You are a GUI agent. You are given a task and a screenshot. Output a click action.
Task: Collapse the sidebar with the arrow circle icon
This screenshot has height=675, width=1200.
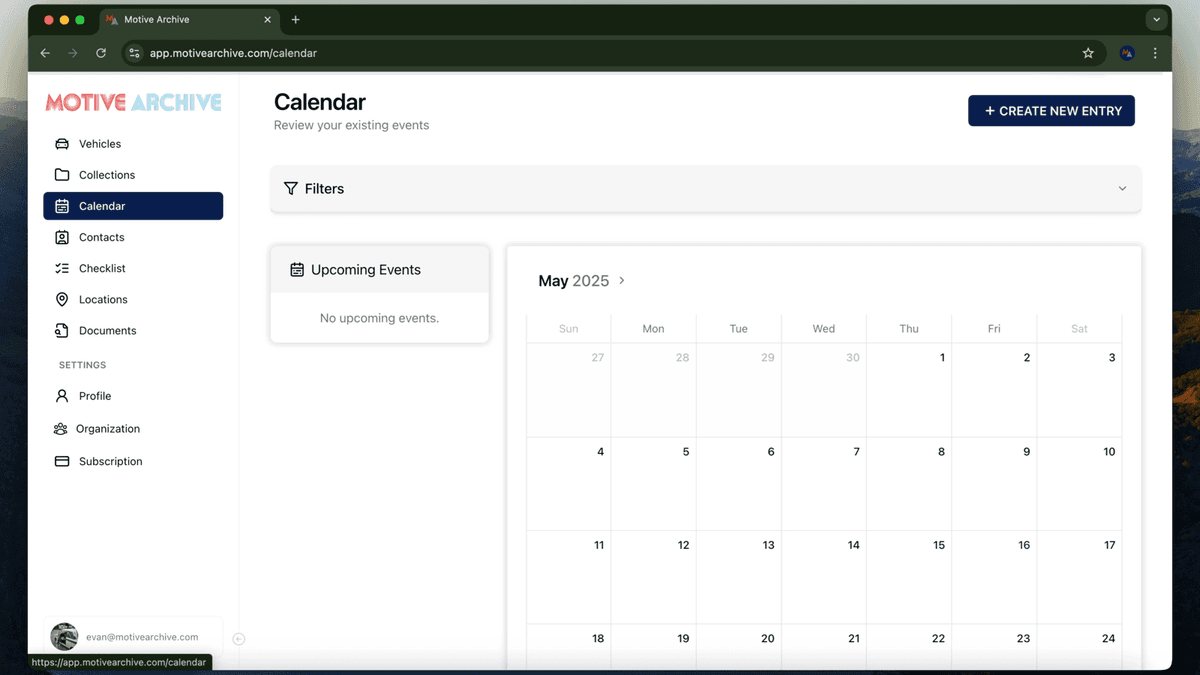tap(239, 639)
